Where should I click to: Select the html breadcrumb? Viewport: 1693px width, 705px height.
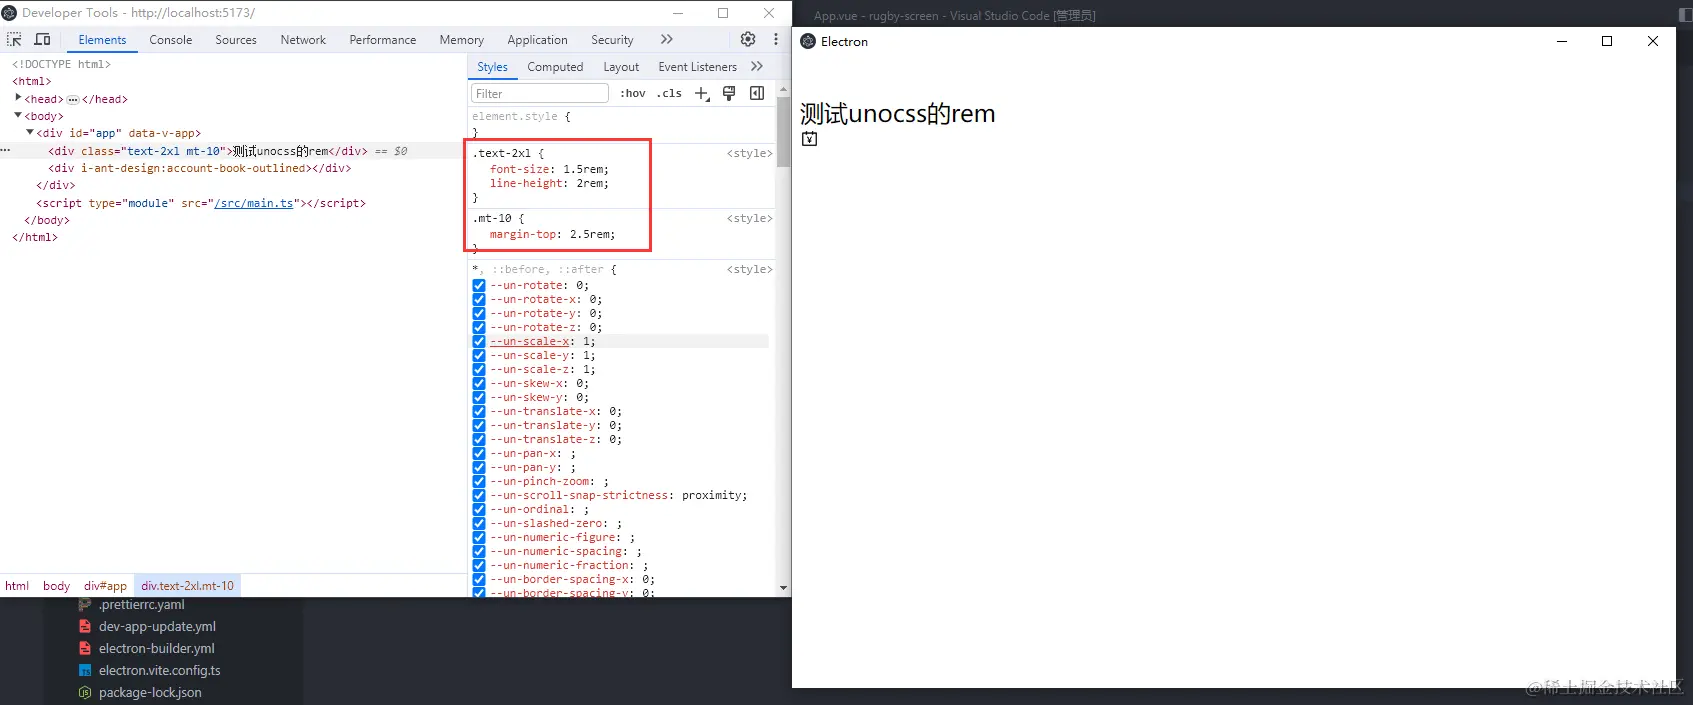(17, 586)
